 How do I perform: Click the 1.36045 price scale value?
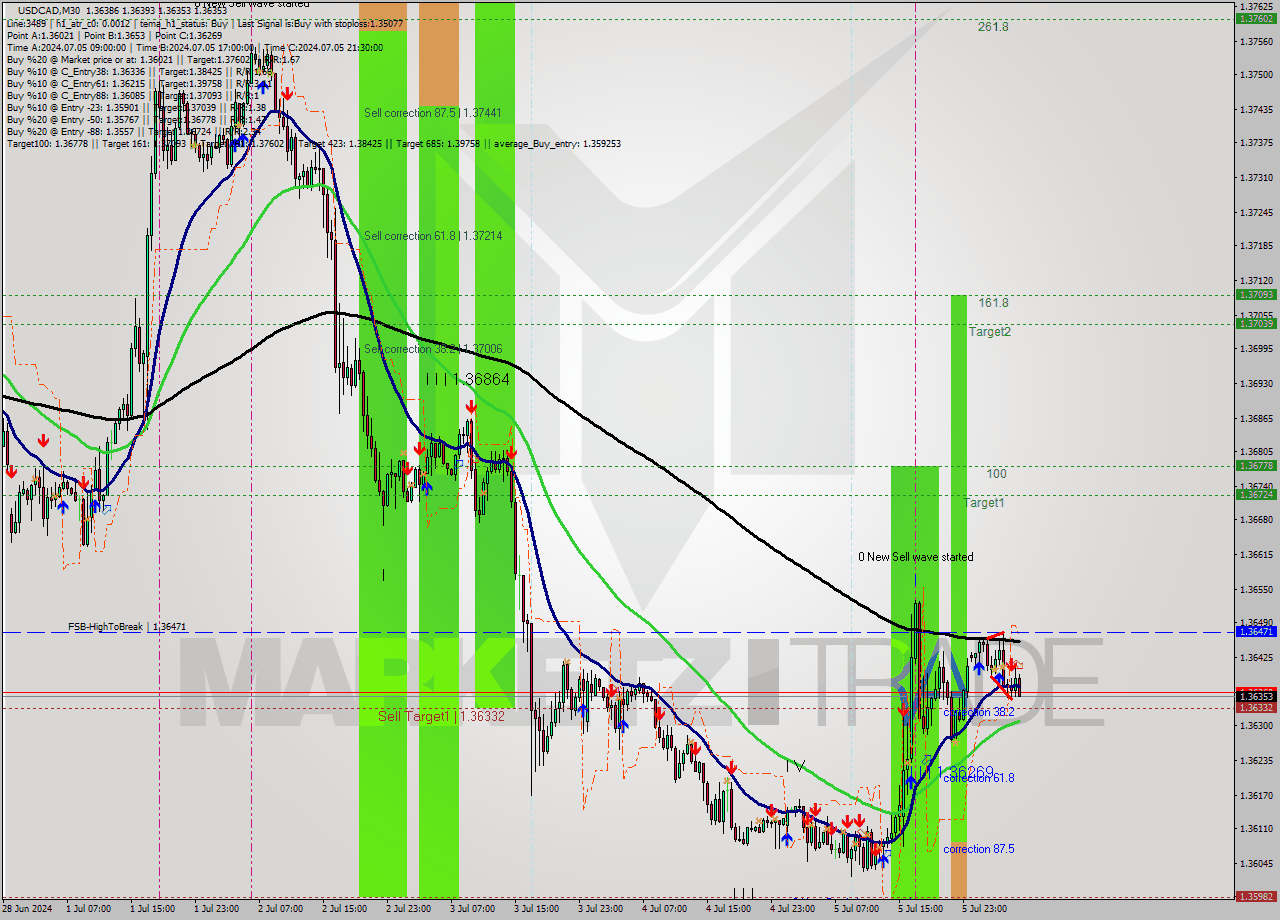click(1258, 863)
